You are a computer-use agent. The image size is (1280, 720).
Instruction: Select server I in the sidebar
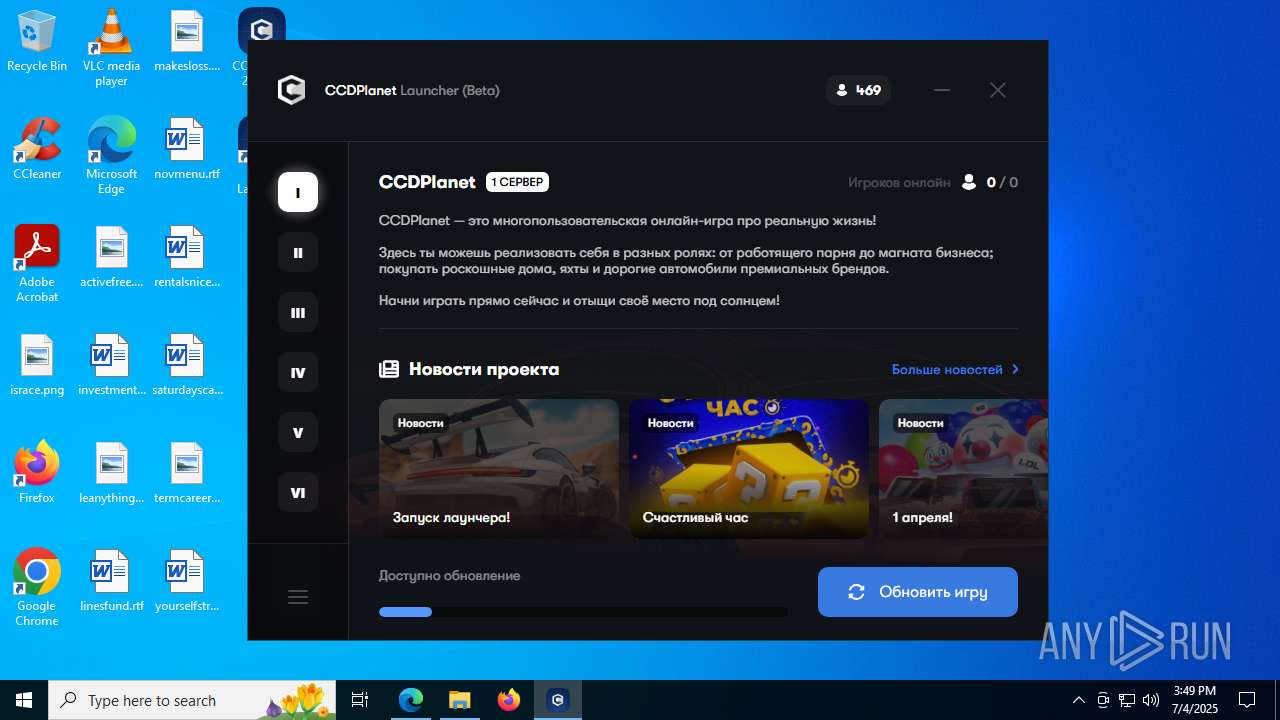point(298,192)
